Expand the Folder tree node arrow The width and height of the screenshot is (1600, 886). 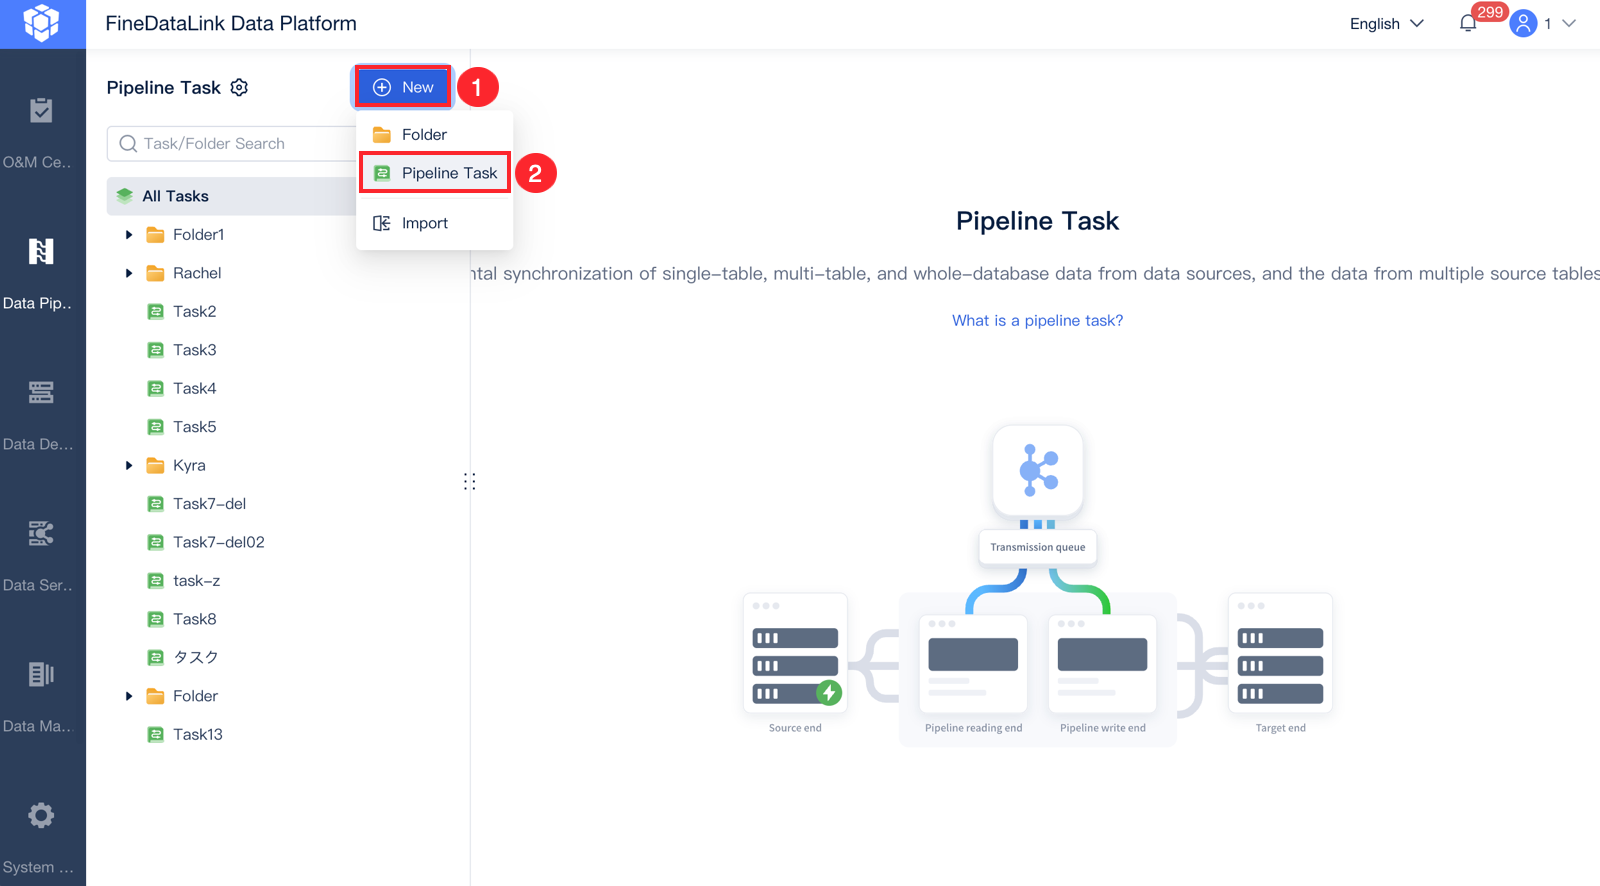[129, 696]
